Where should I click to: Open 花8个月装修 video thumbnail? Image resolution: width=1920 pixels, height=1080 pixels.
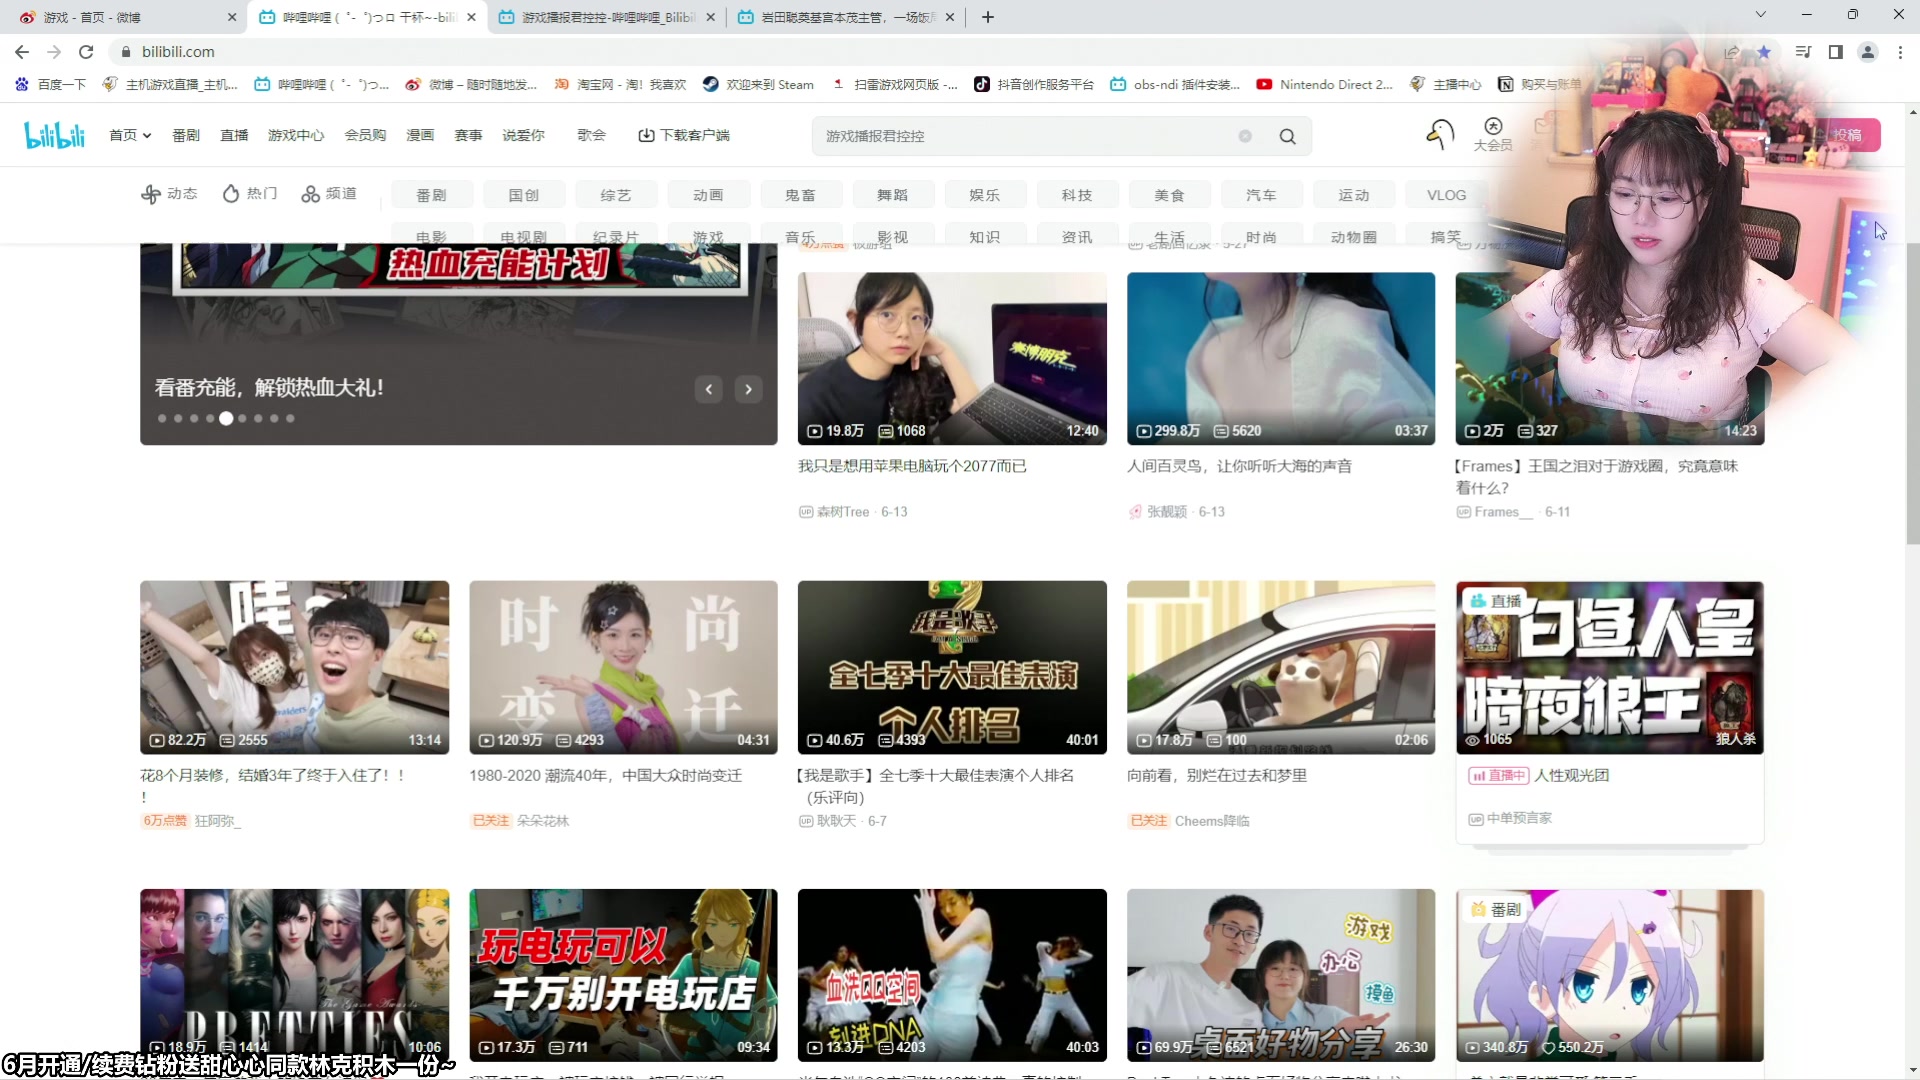294,667
